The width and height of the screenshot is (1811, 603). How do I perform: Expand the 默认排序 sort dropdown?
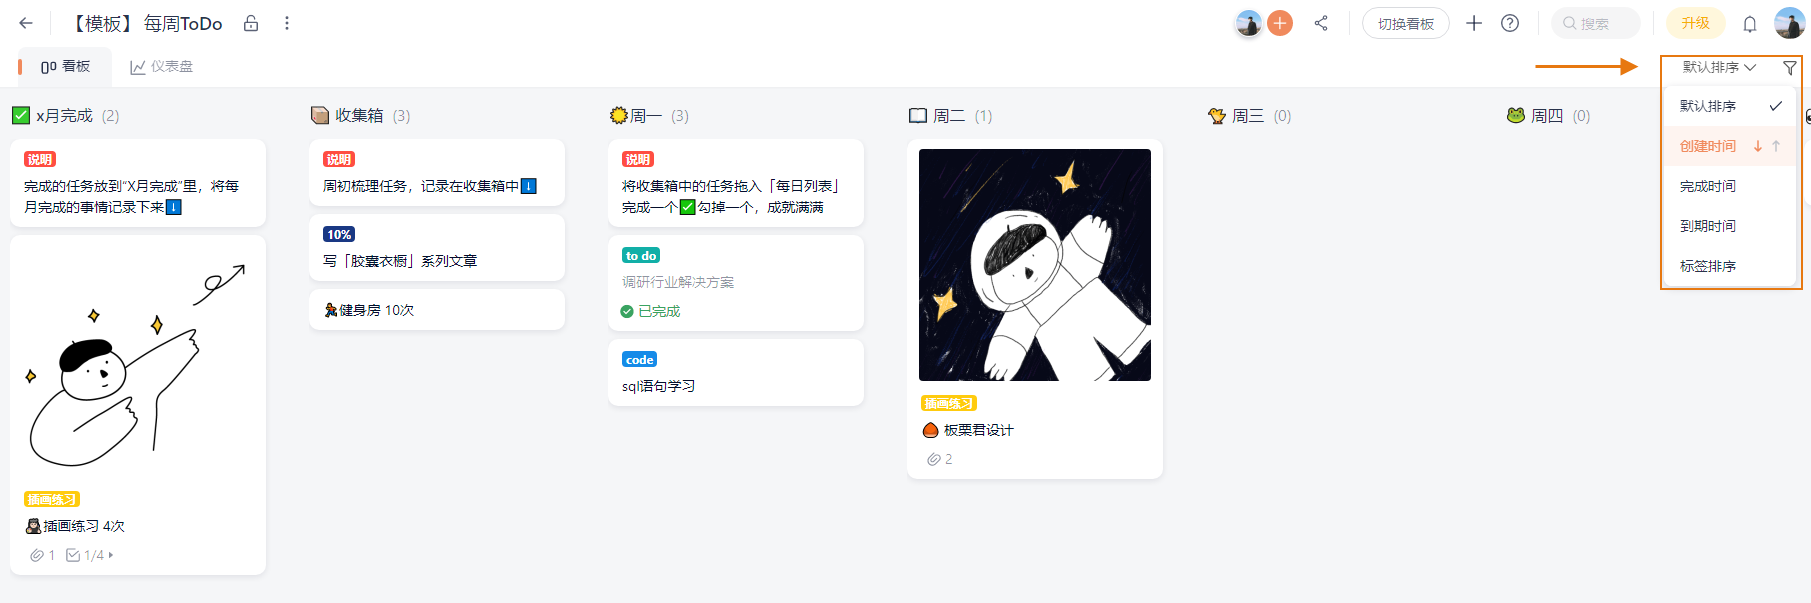[x=1719, y=67]
